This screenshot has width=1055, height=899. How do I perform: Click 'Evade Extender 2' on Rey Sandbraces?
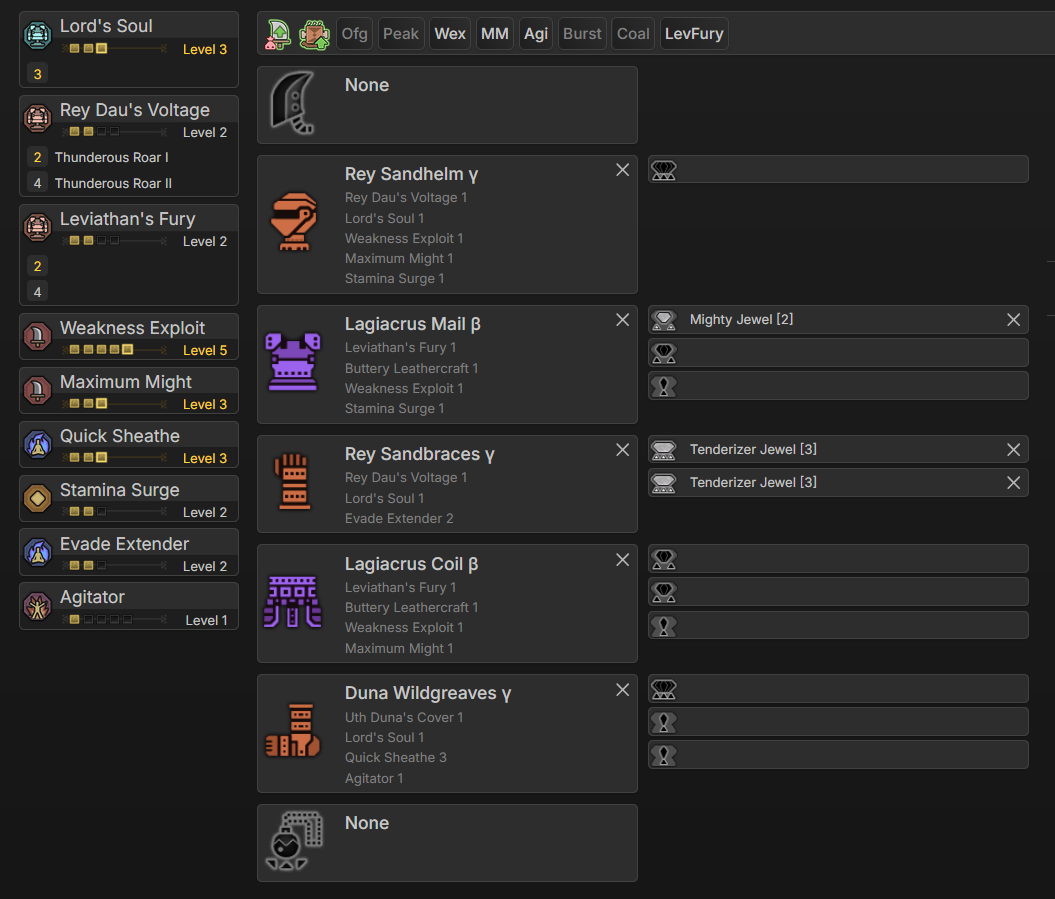coord(399,519)
